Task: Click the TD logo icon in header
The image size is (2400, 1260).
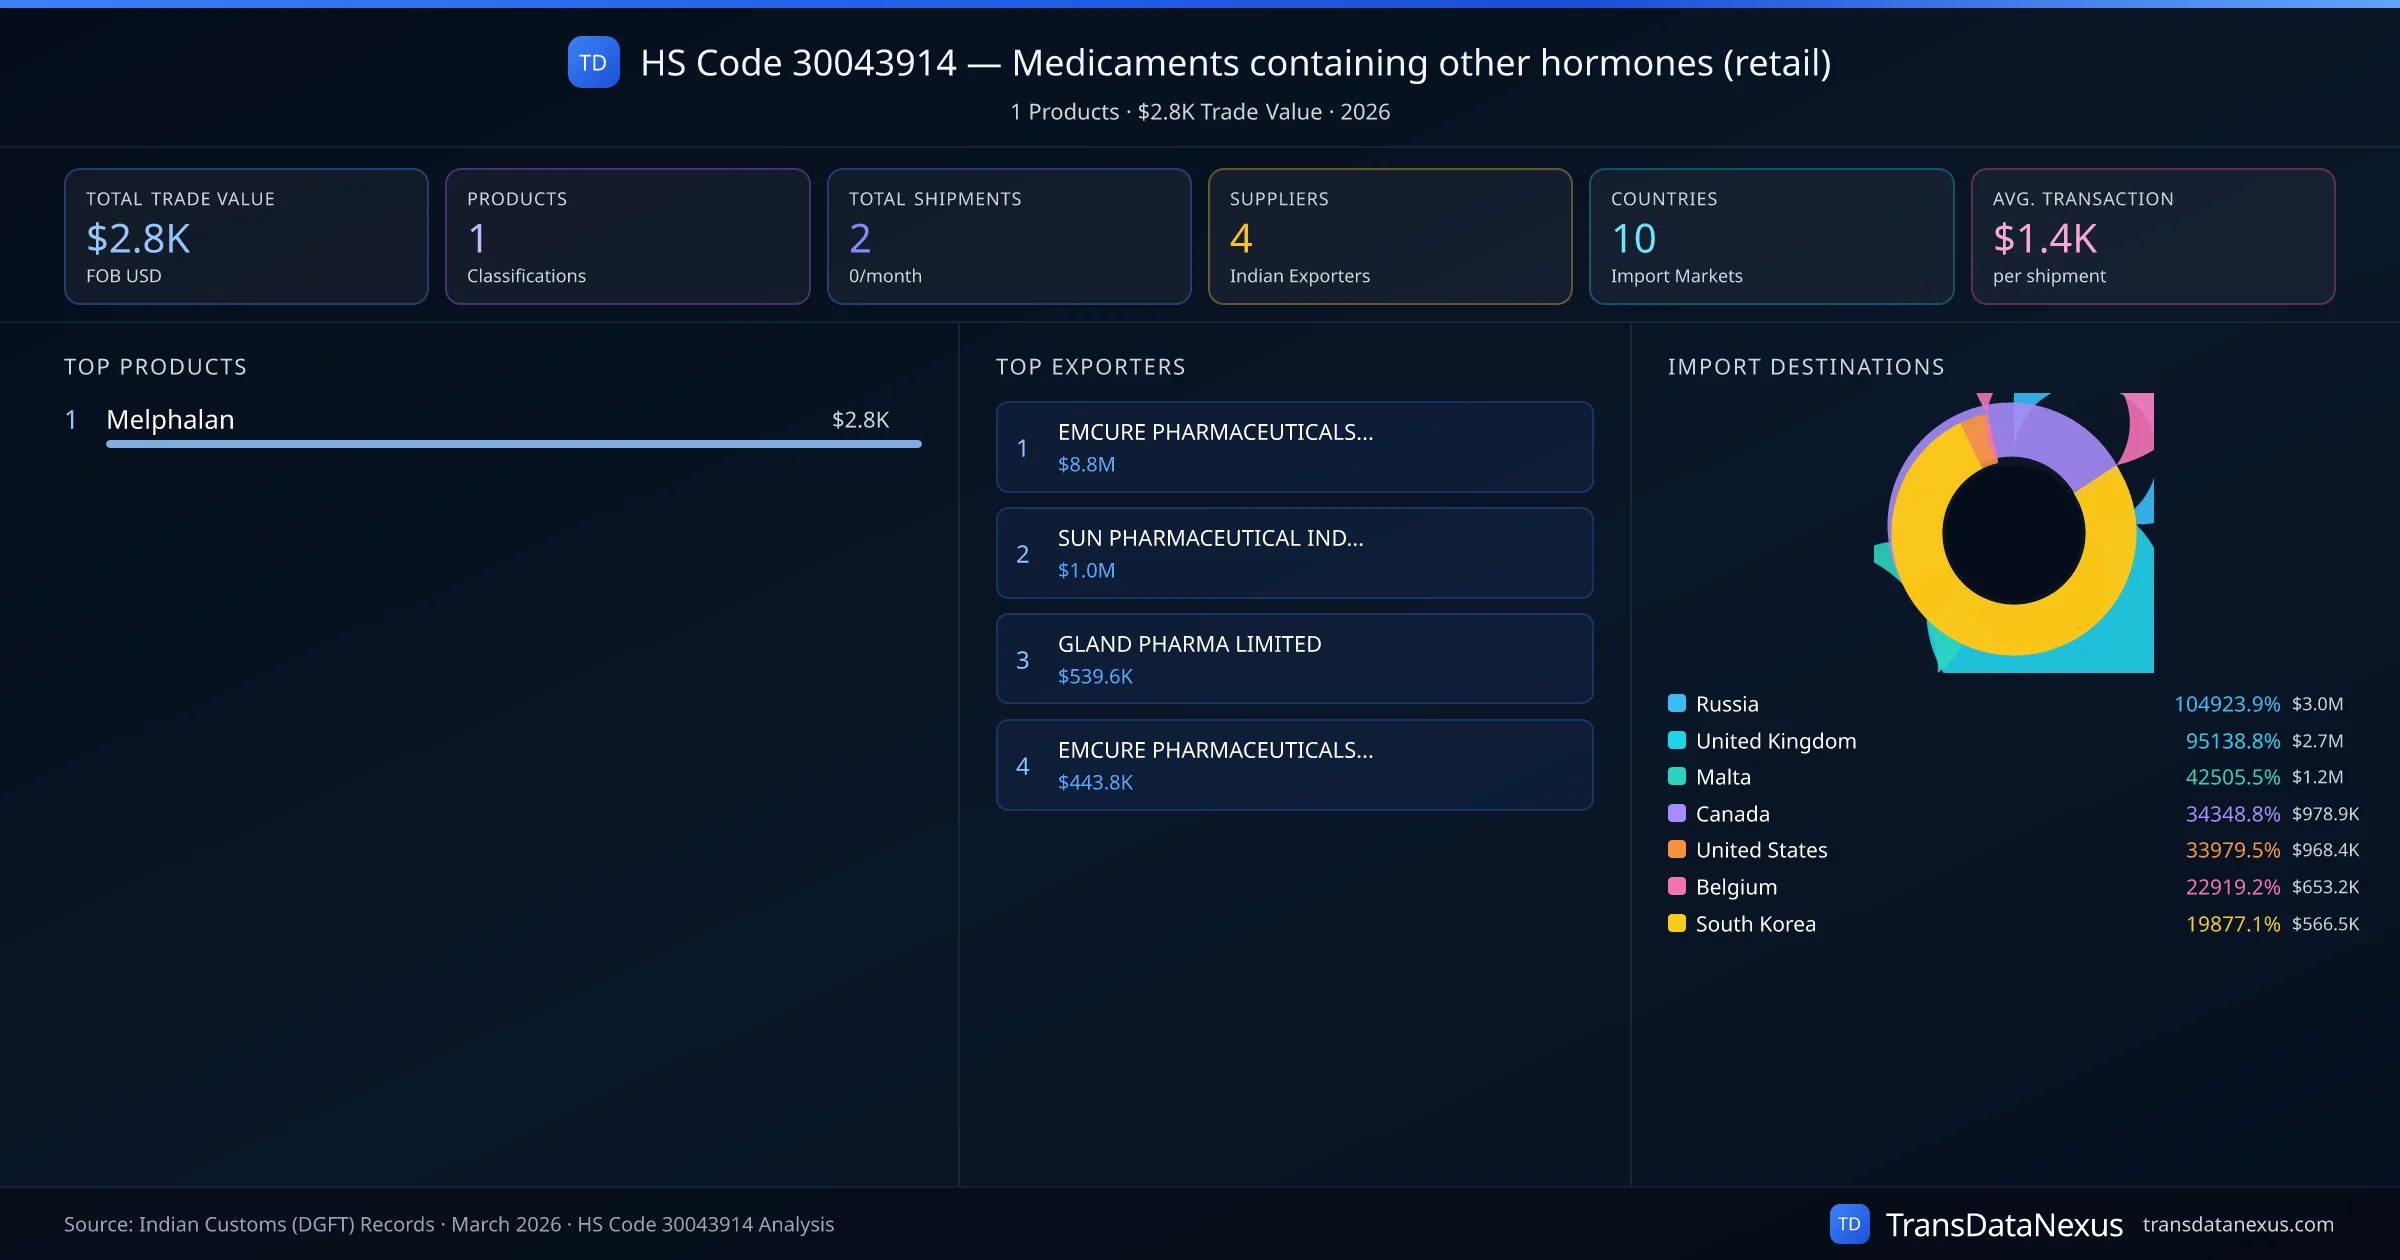Action: tap(593, 63)
